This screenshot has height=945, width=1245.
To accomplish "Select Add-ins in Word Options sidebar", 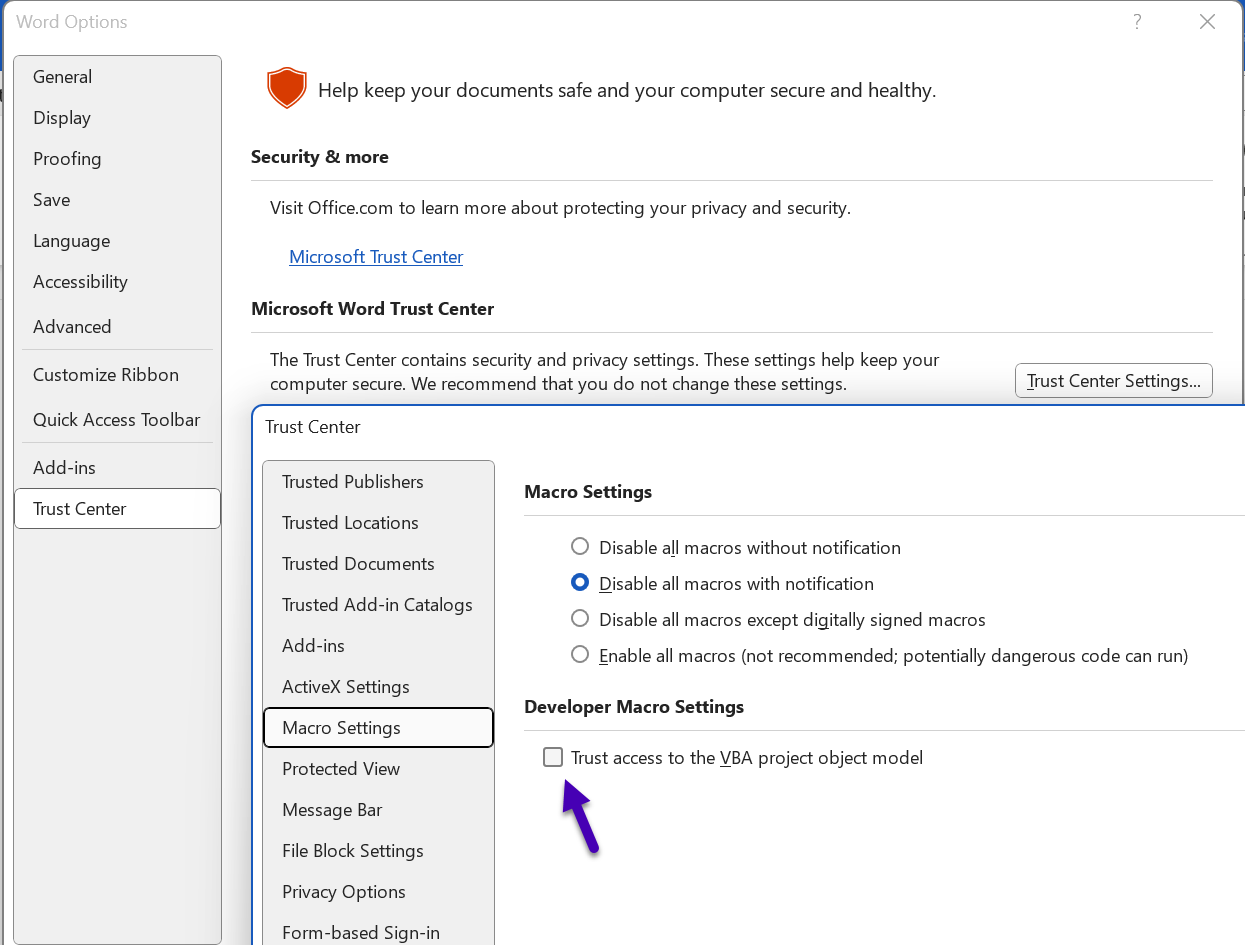I will tap(118, 468).
